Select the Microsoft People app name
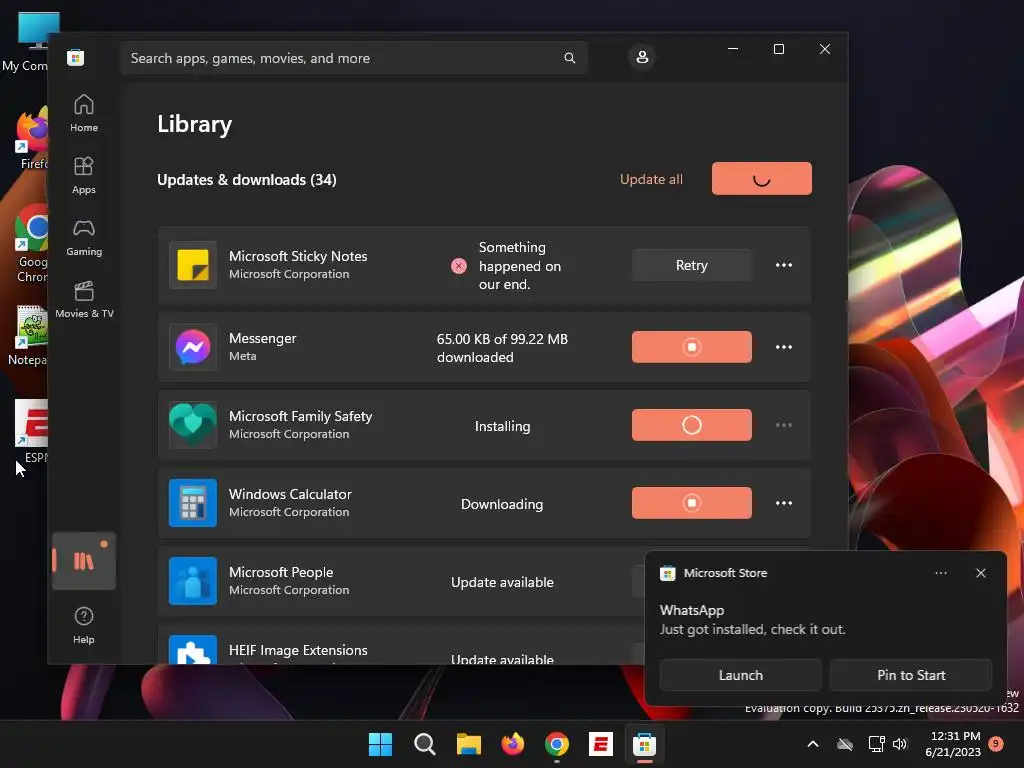Screen dimensions: 1024x768 281,572
